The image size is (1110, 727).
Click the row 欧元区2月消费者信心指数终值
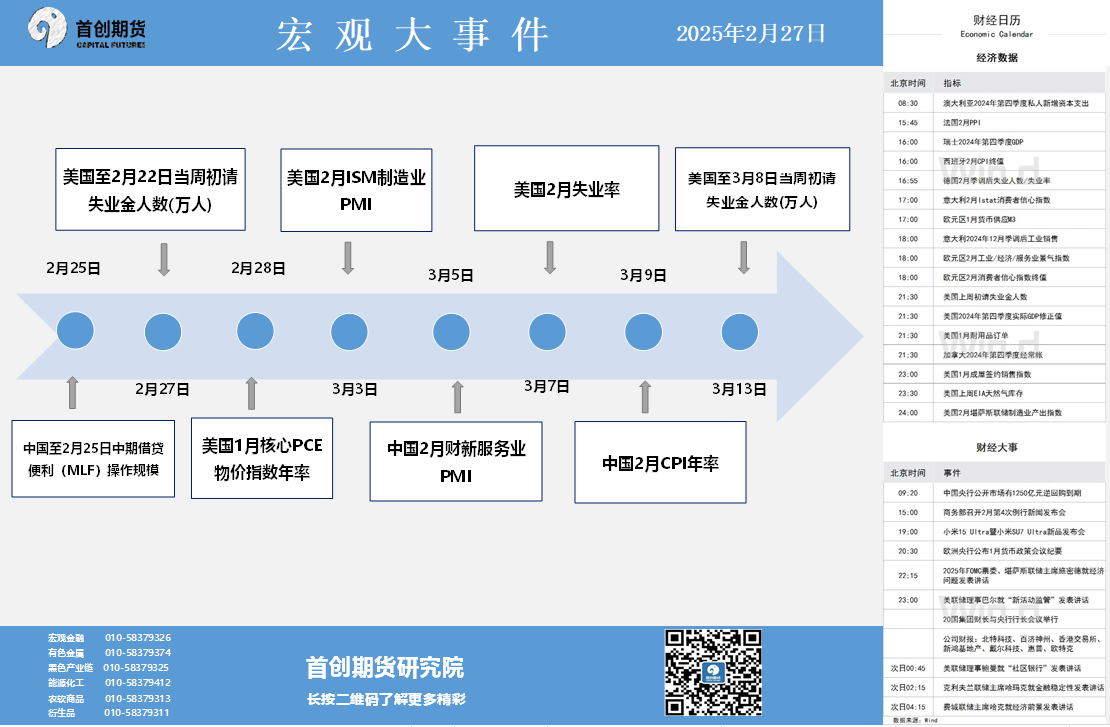(x=994, y=277)
